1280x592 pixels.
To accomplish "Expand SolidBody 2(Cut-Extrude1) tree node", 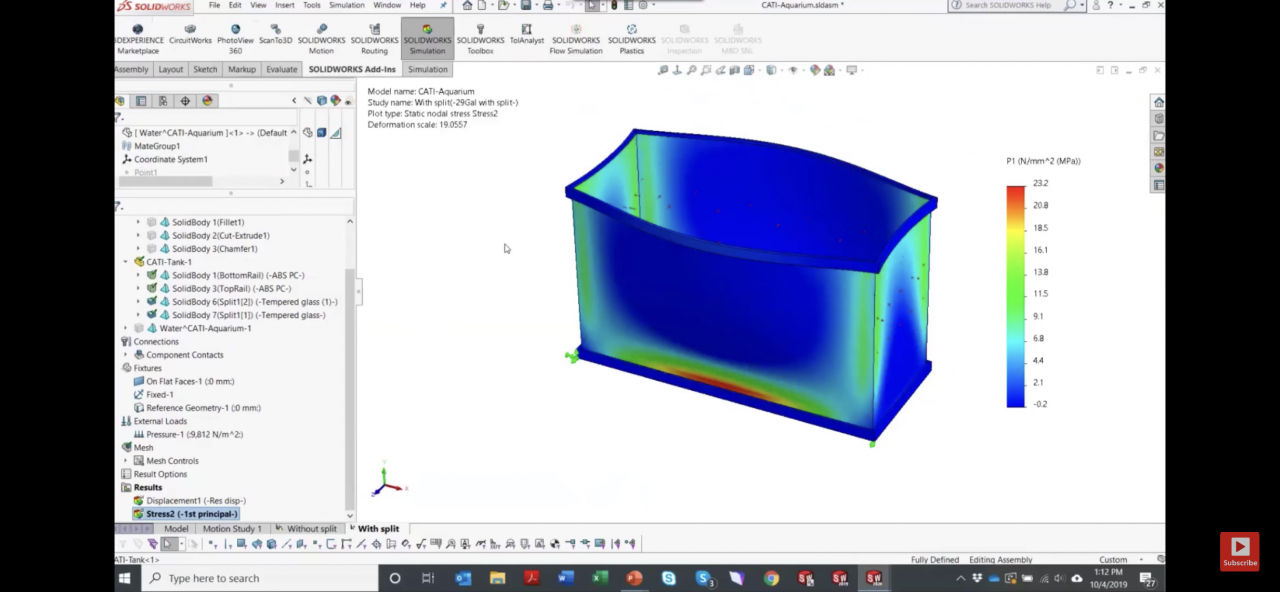I will (x=139, y=235).
